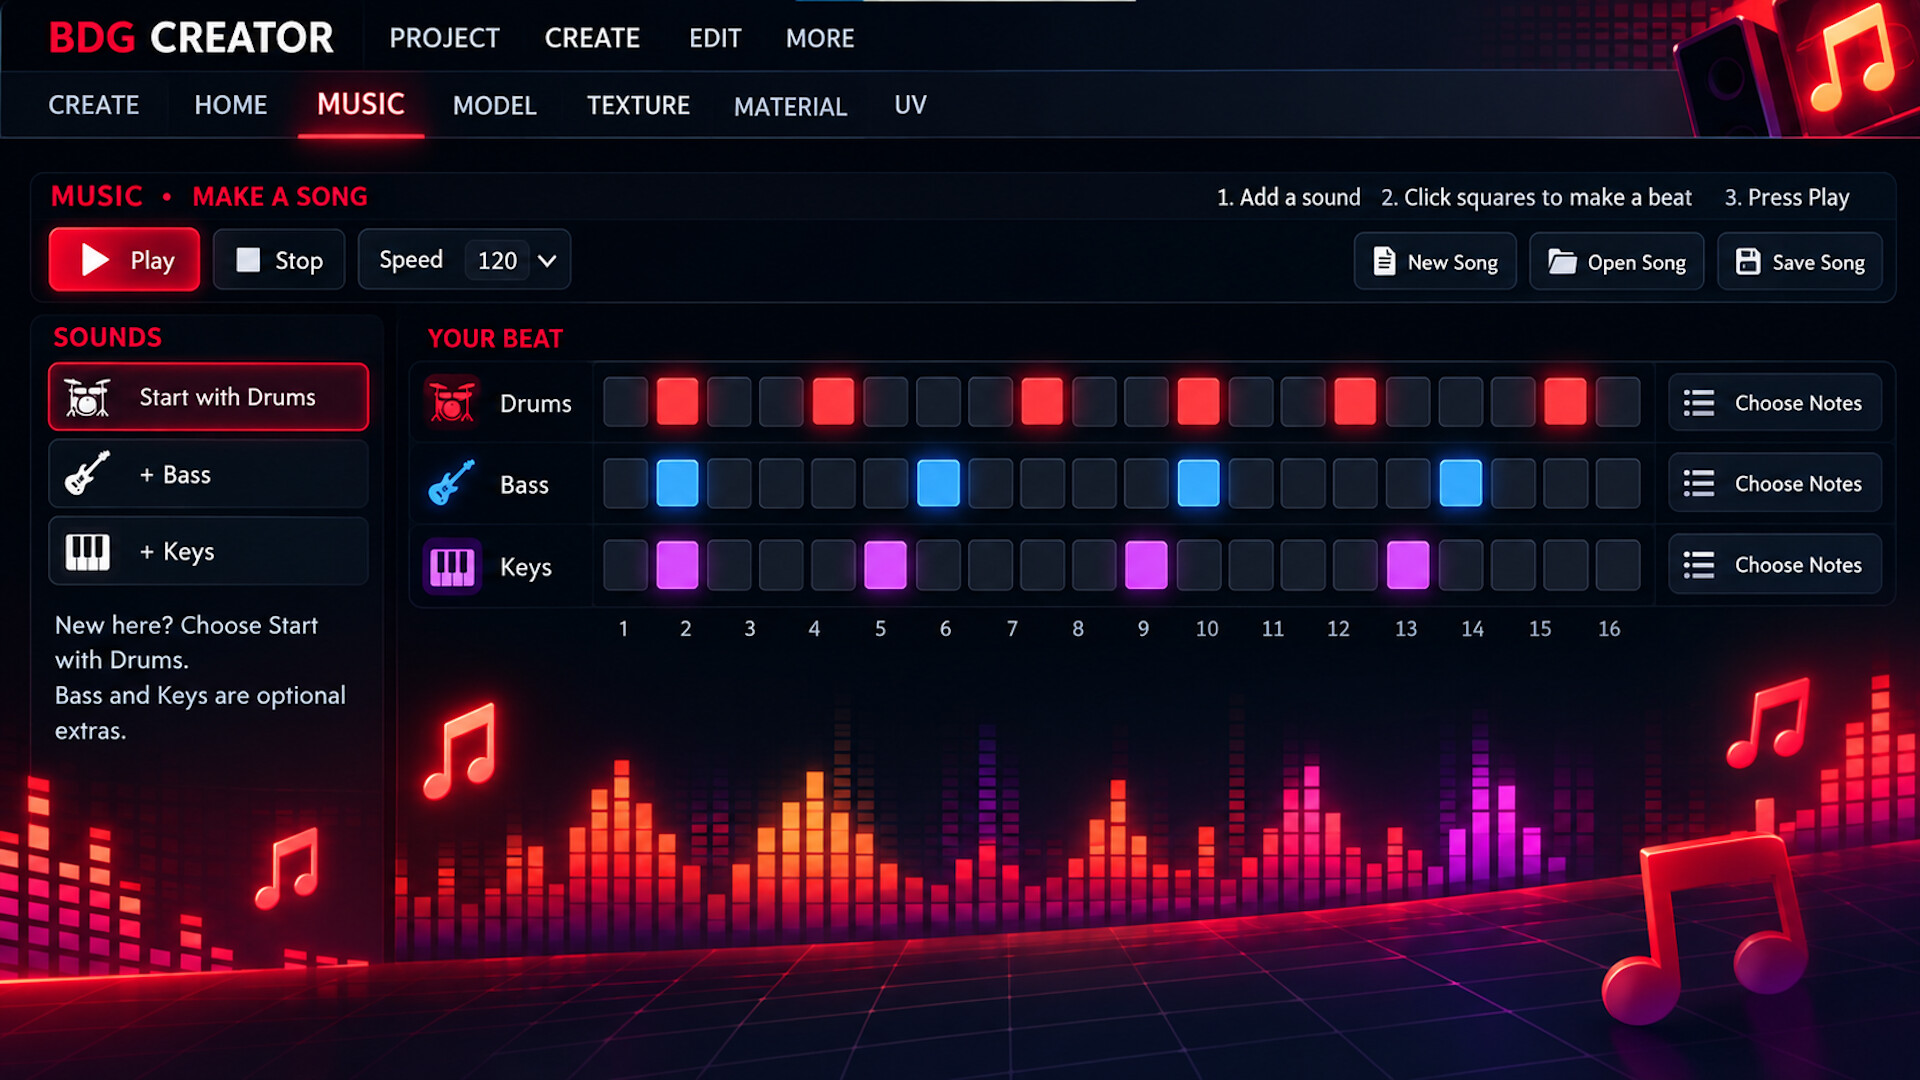The image size is (1920, 1080).
Task: Turn off the blue Bass step 7 square
Action: tap(938, 483)
